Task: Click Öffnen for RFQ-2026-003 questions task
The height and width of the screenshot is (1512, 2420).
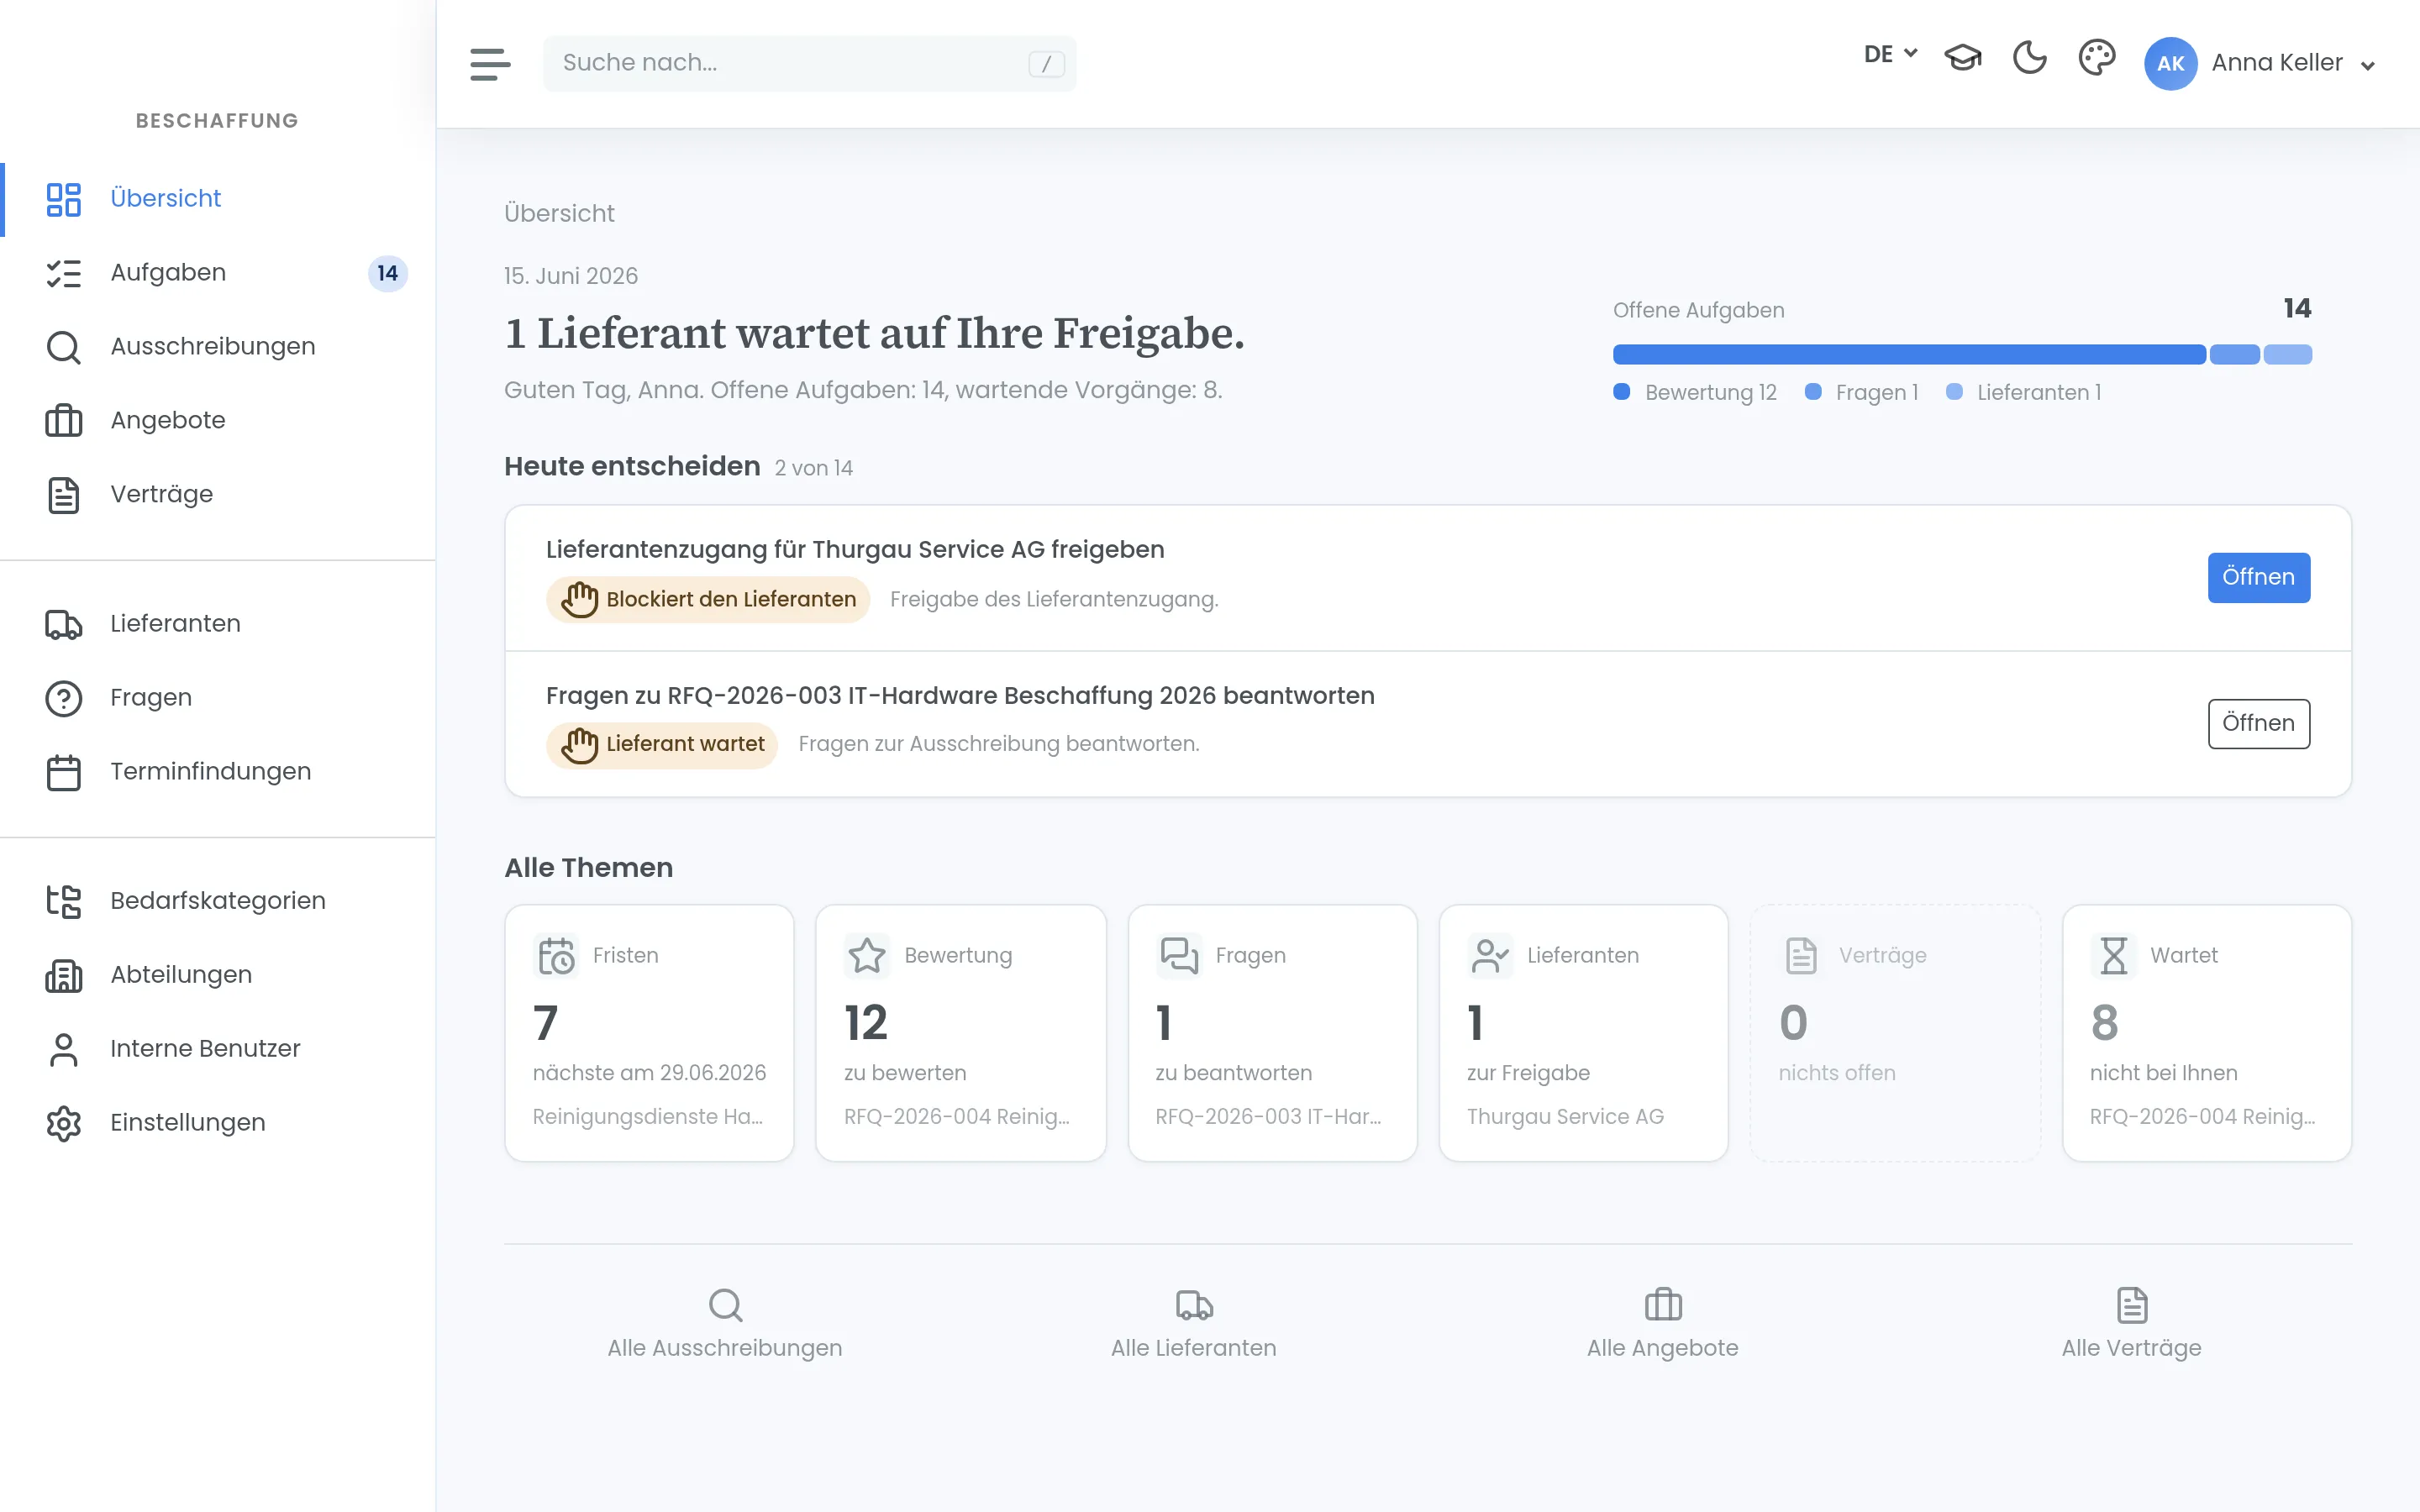Action: click(2258, 723)
